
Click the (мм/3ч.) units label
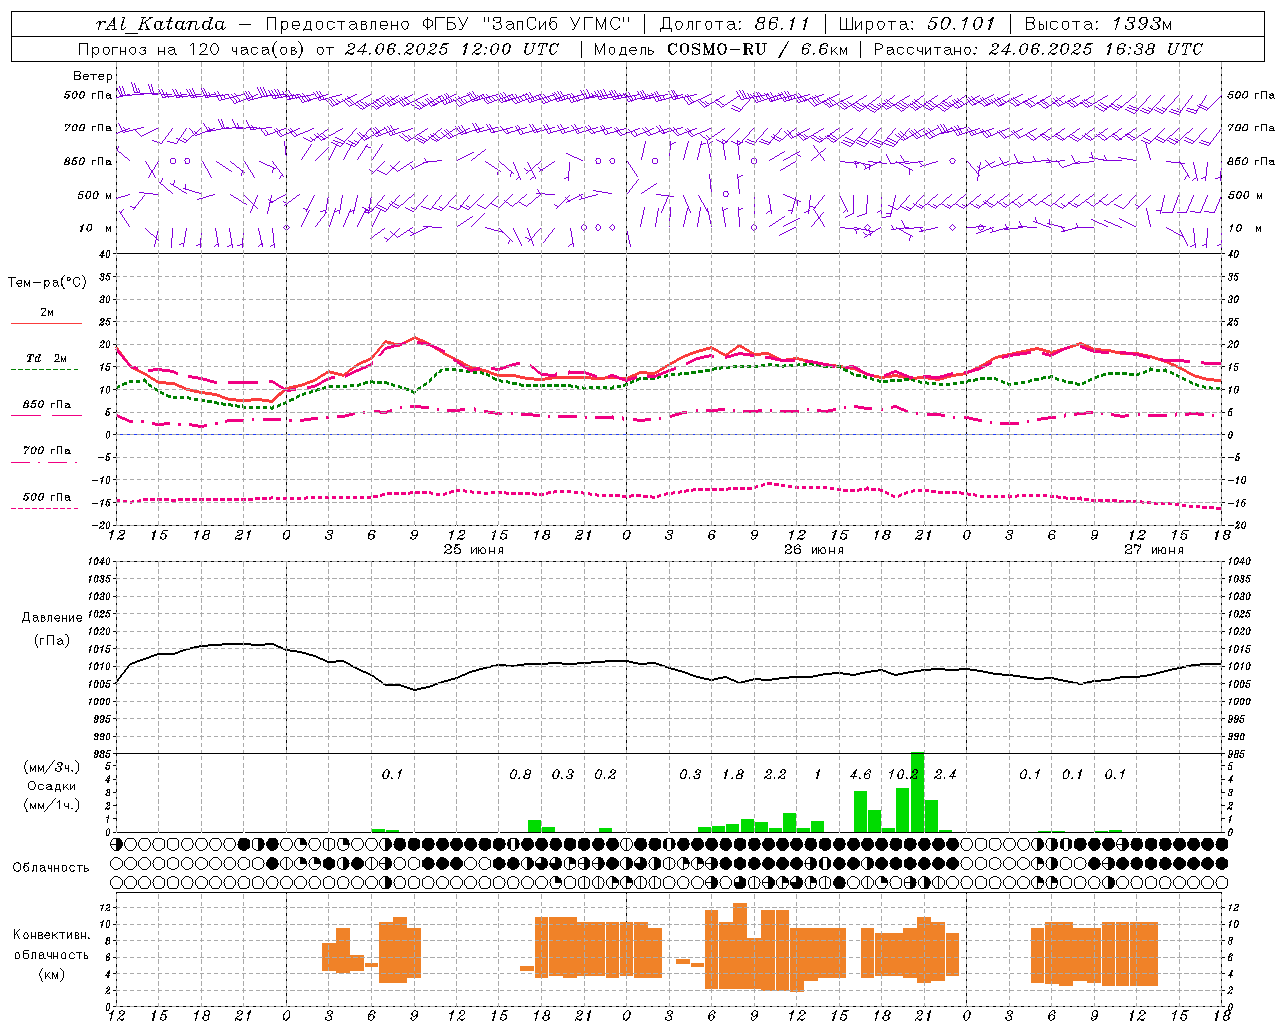(x=52, y=767)
